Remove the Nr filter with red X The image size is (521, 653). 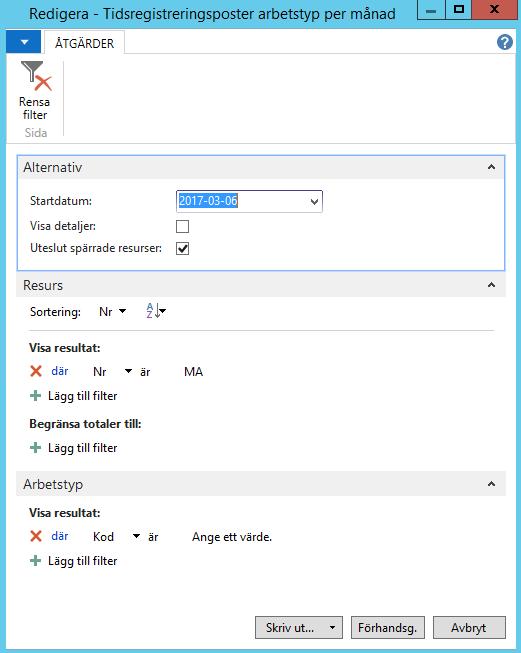tap(36, 371)
